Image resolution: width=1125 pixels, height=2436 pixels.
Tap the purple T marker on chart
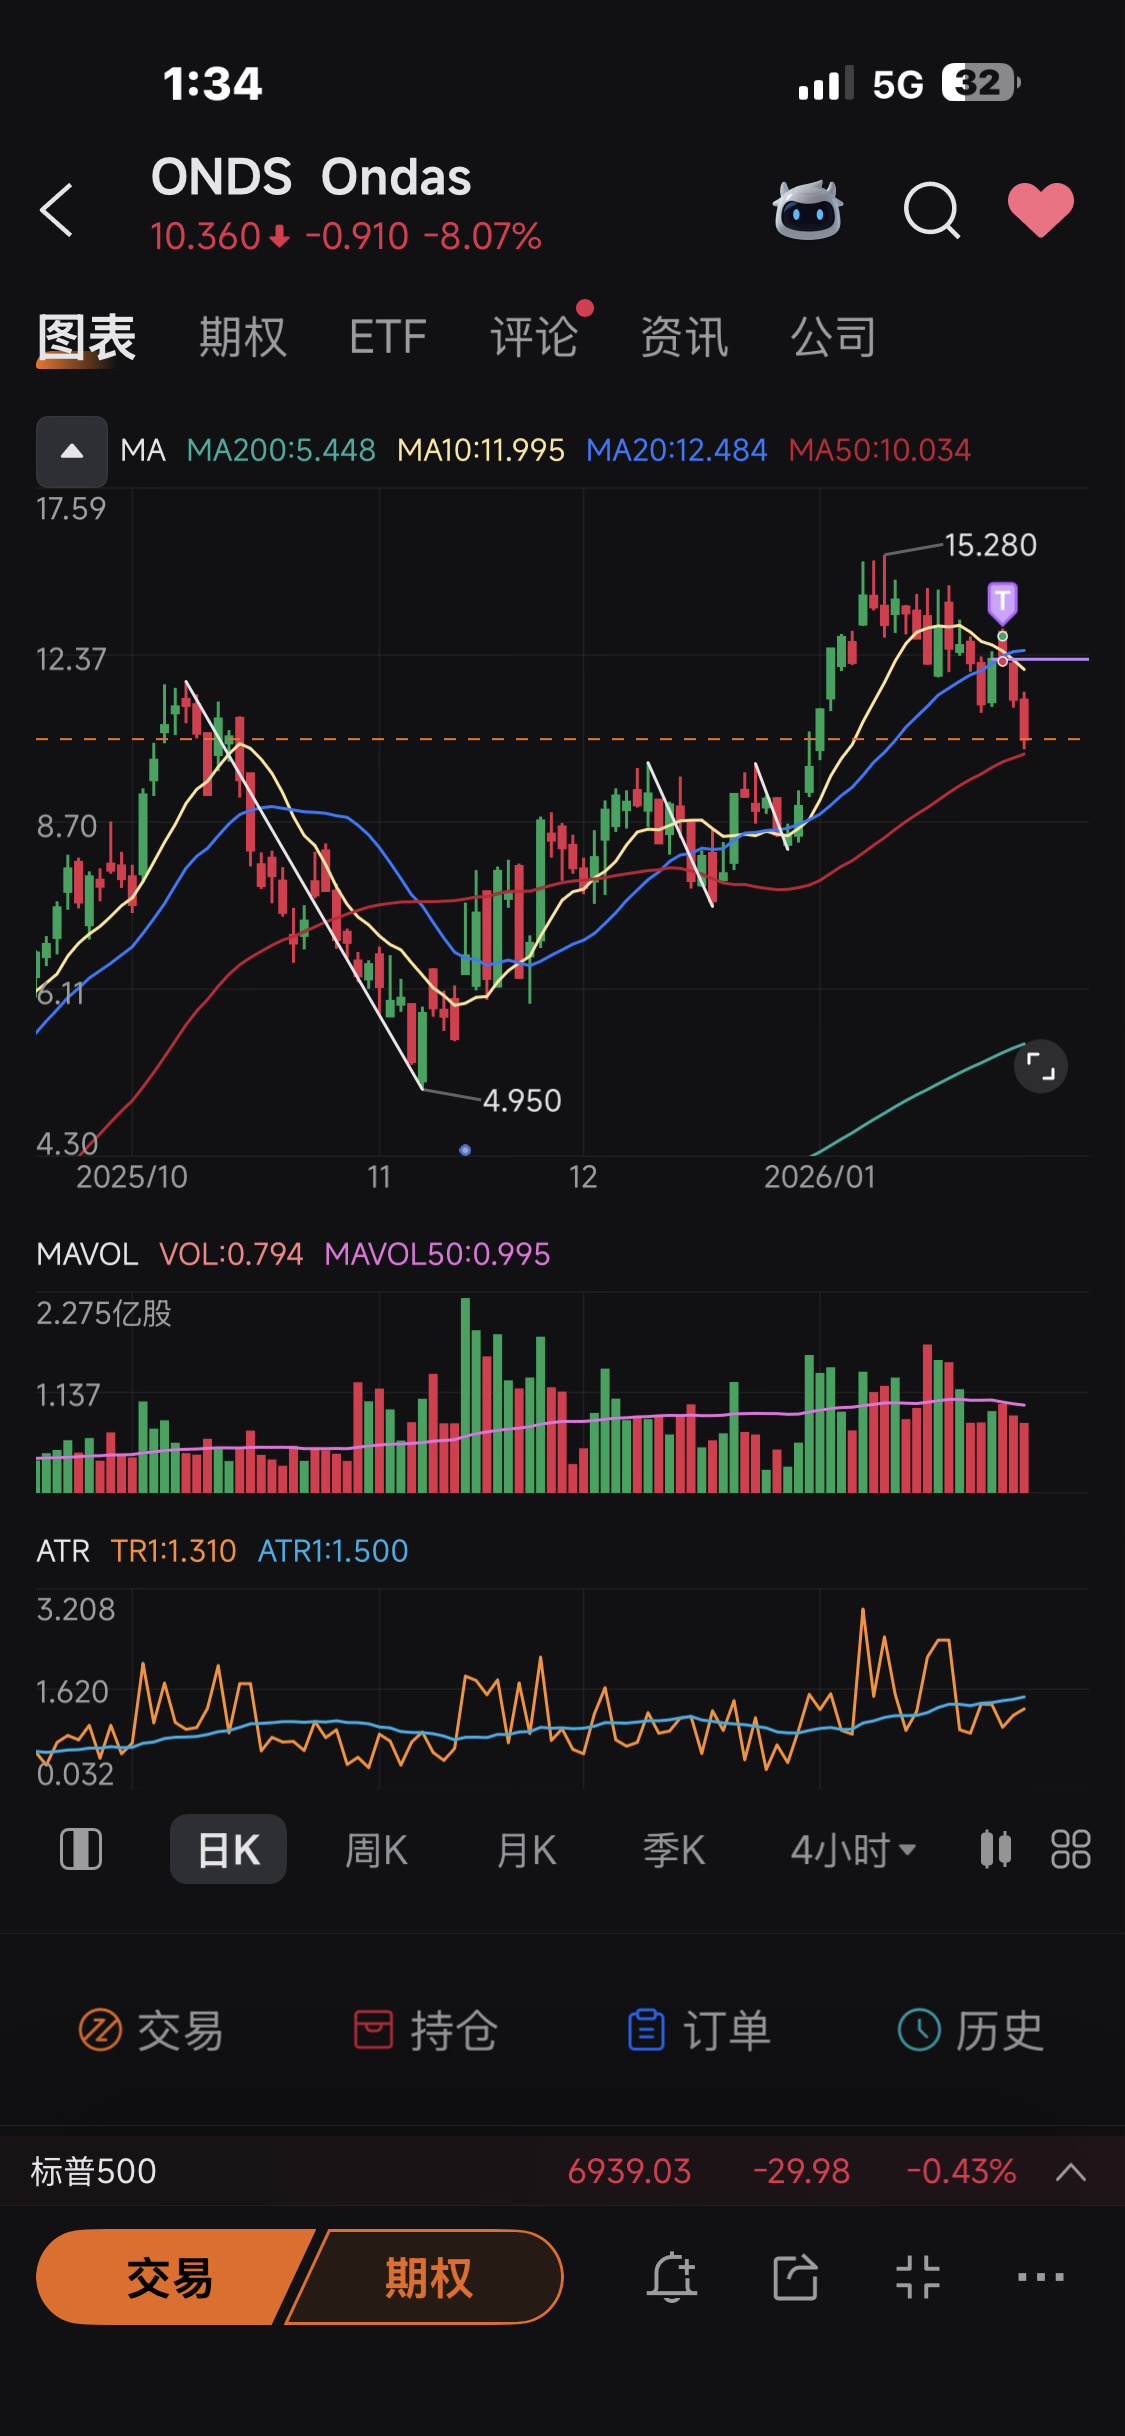[x=1002, y=602]
